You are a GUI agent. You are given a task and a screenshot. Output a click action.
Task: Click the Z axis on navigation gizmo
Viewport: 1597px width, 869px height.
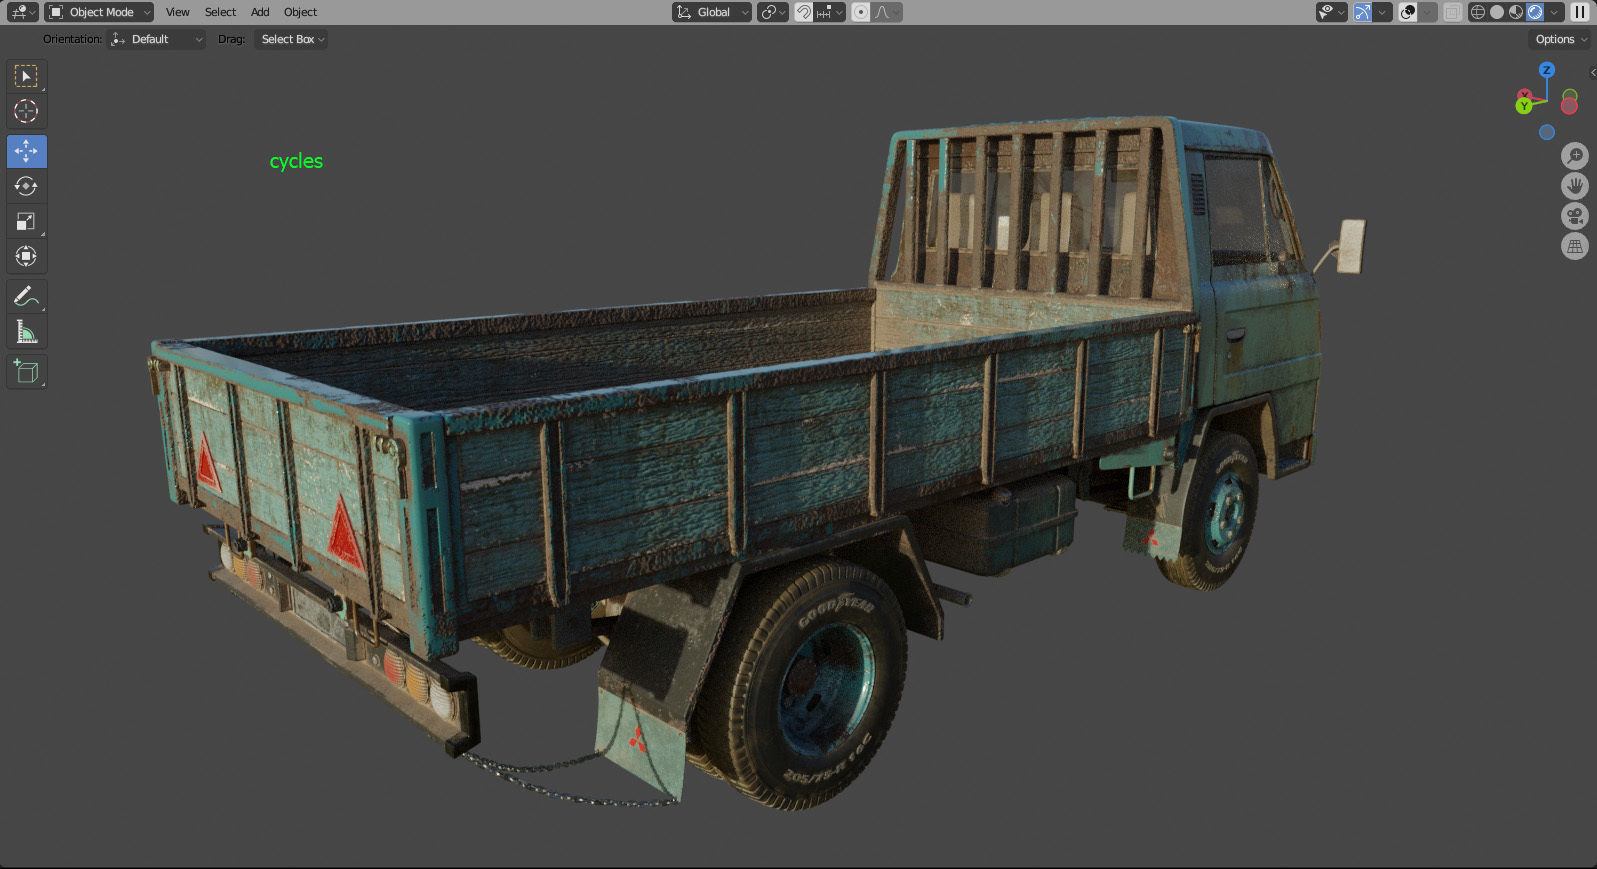(x=1547, y=70)
